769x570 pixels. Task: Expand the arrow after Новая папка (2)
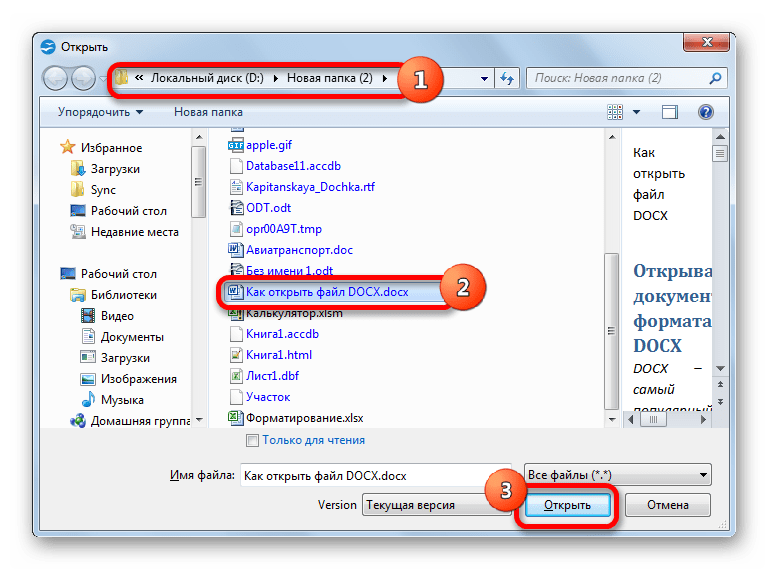click(384, 78)
